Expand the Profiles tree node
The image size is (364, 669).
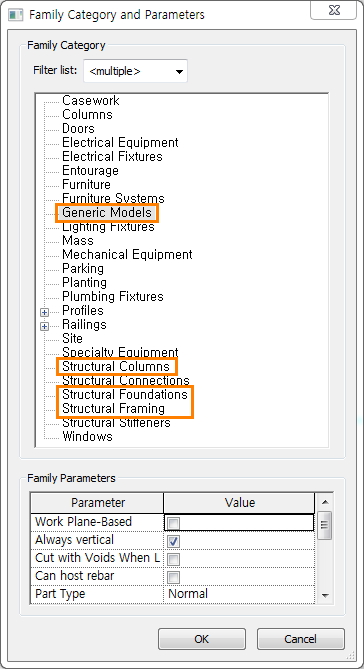pyautogui.click(x=44, y=312)
